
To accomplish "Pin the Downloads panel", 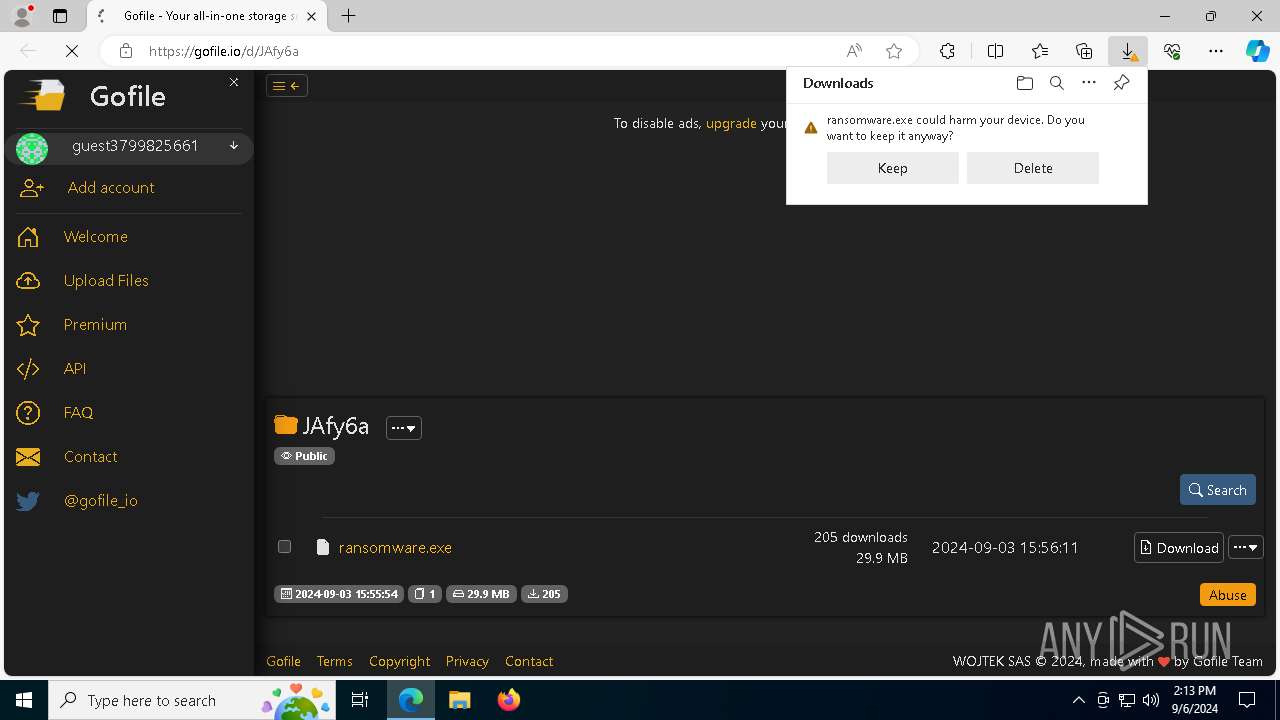I will click(1121, 83).
